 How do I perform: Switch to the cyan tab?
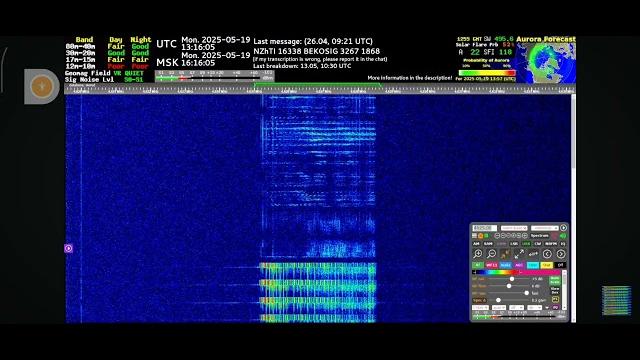[533, 265]
